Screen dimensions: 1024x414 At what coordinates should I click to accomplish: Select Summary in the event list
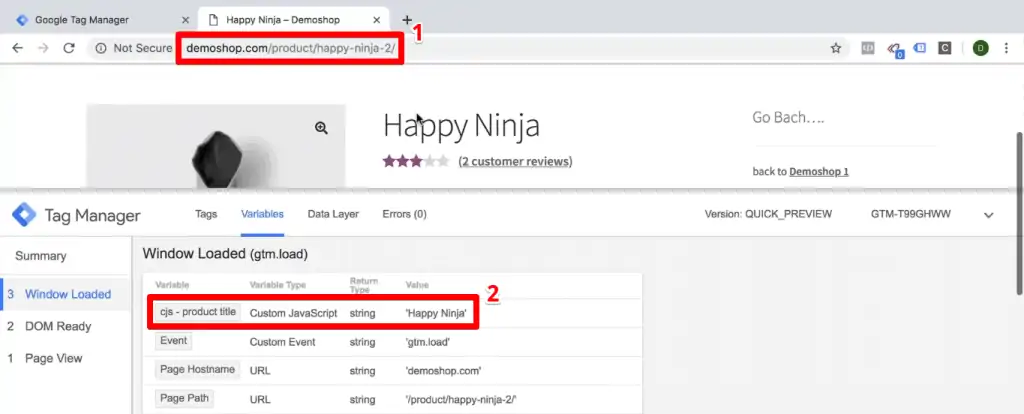coord(41,256)
